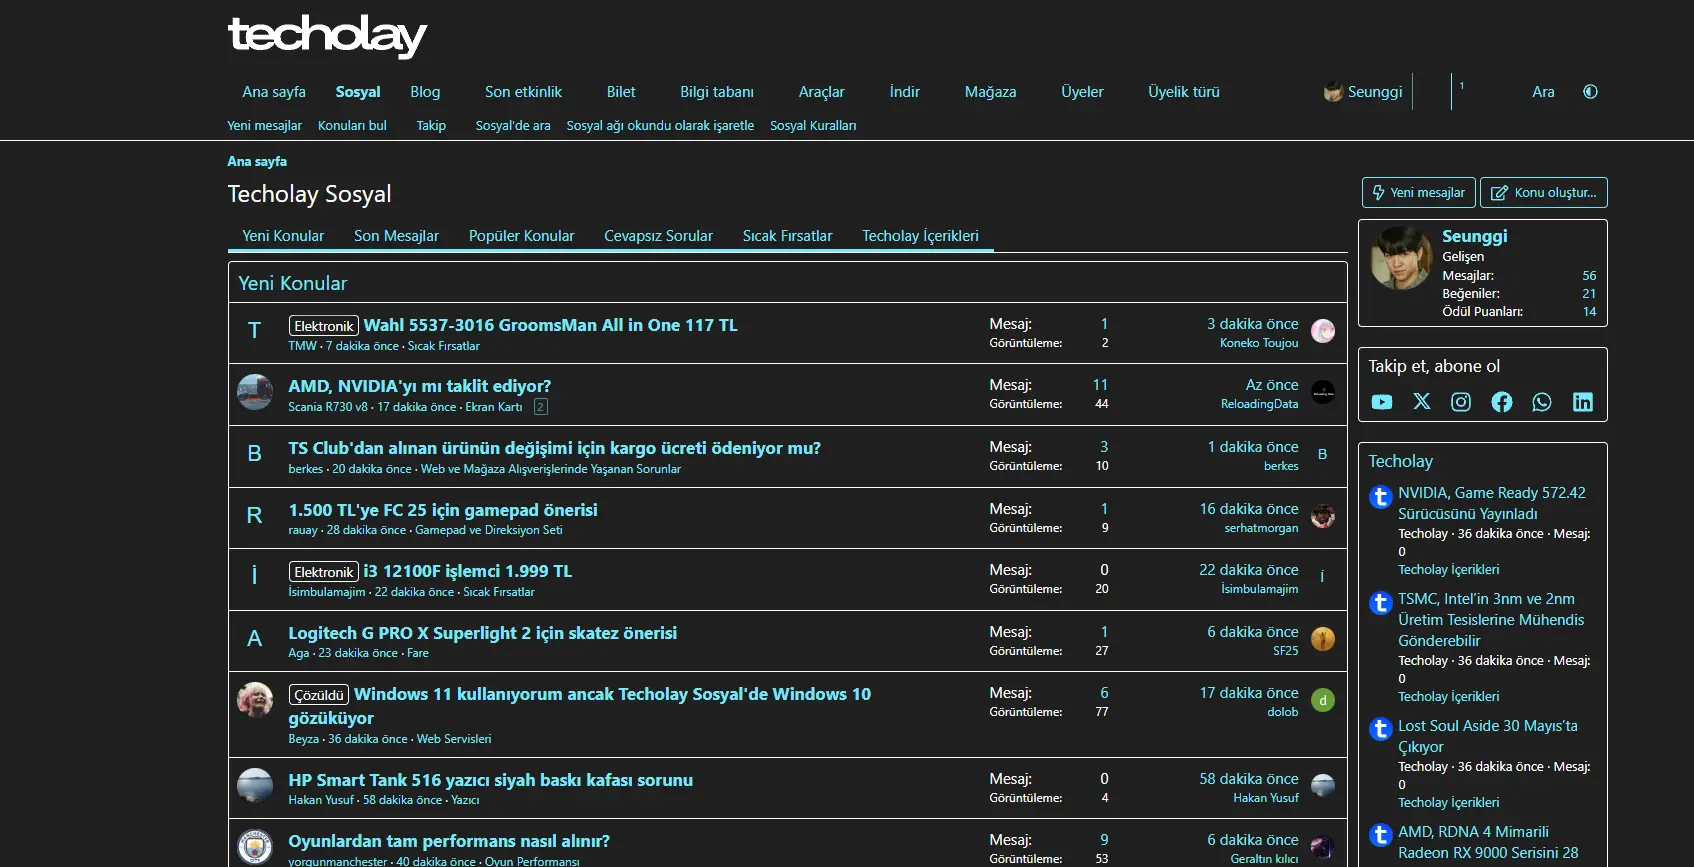The image size is (1694, 867).
Task: Click dolob's green 'd' avatar
Action: (x=1323, y=700)
